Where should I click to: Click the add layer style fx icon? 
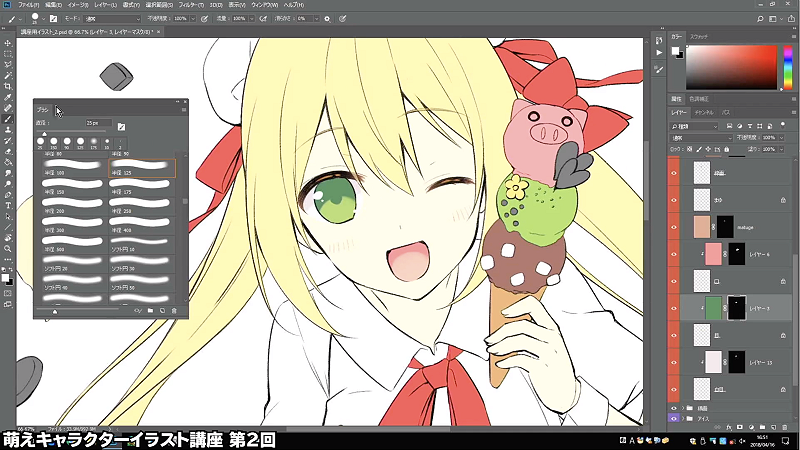(x=729, y=427)
